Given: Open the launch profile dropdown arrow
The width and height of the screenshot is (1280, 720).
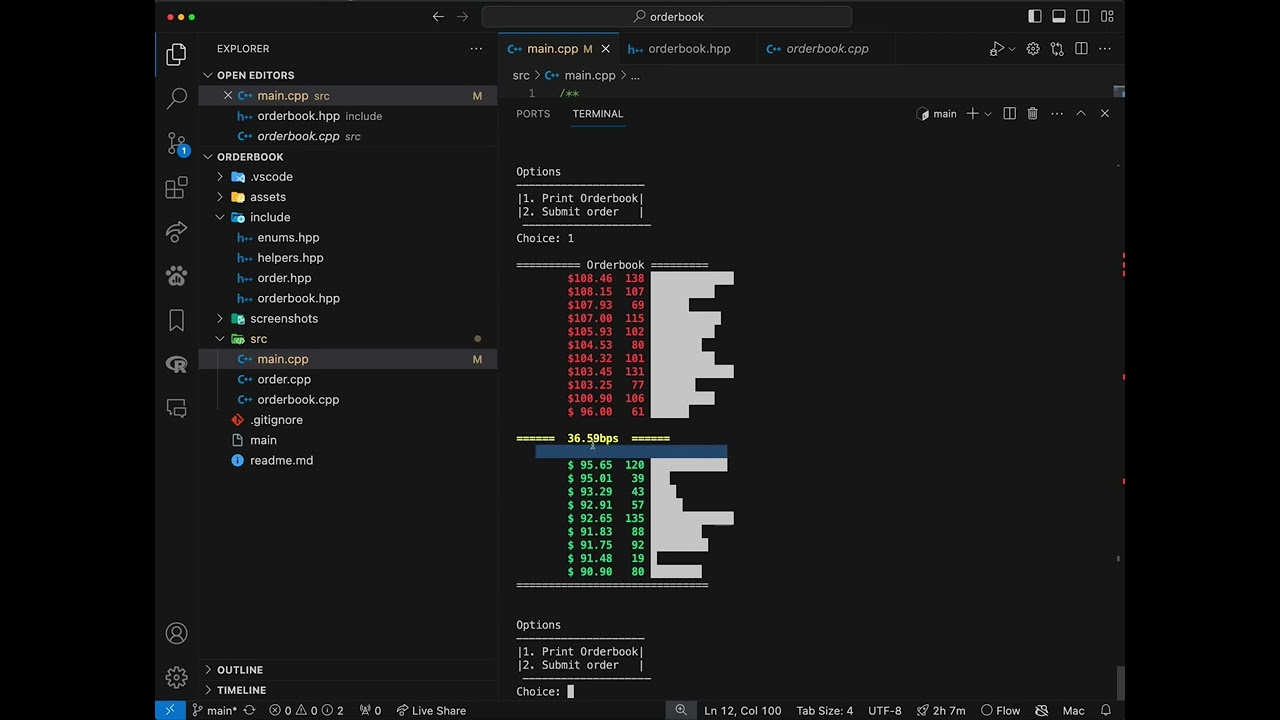Looking at the screenshot, I should tap(988, 114).
